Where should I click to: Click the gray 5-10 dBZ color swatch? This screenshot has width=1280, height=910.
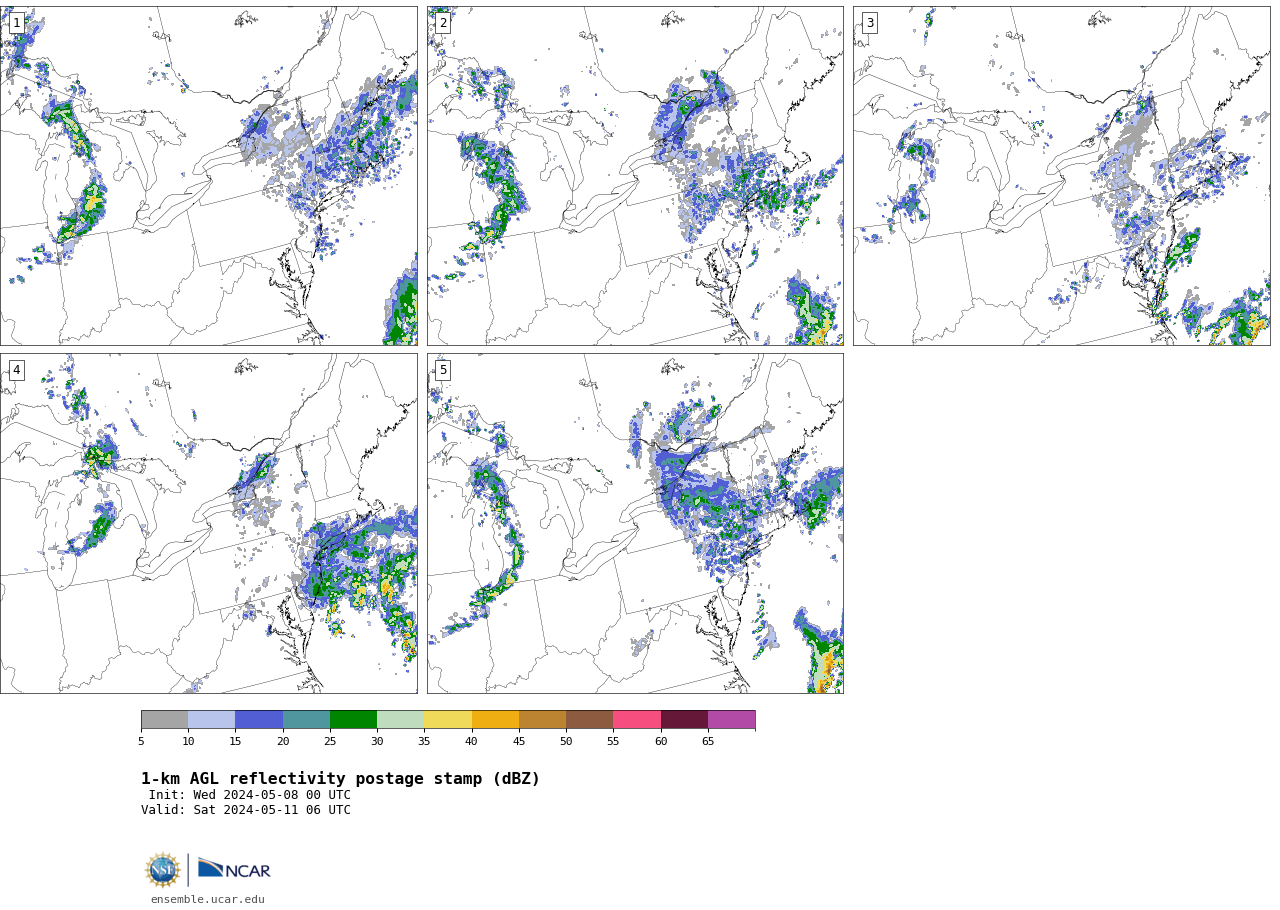[x=164, y=720]
